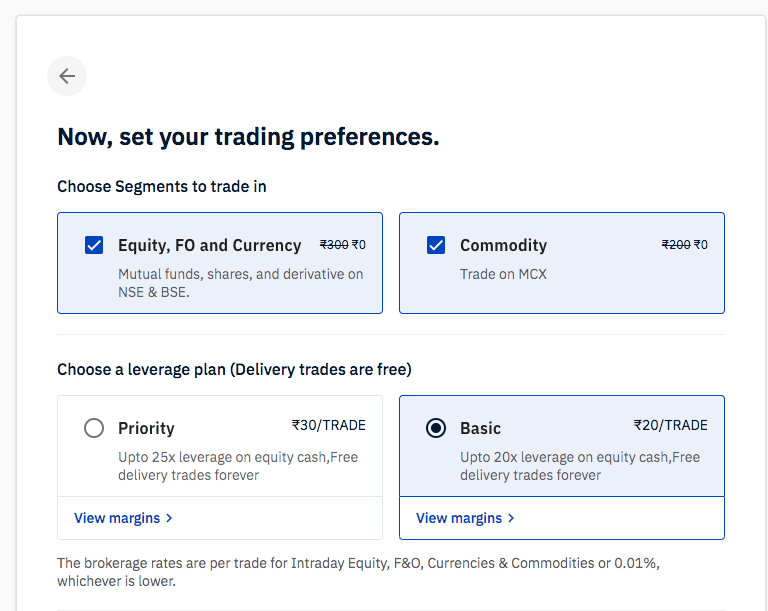
Task: Click the Priority plan name label
Action: point(146,428)
